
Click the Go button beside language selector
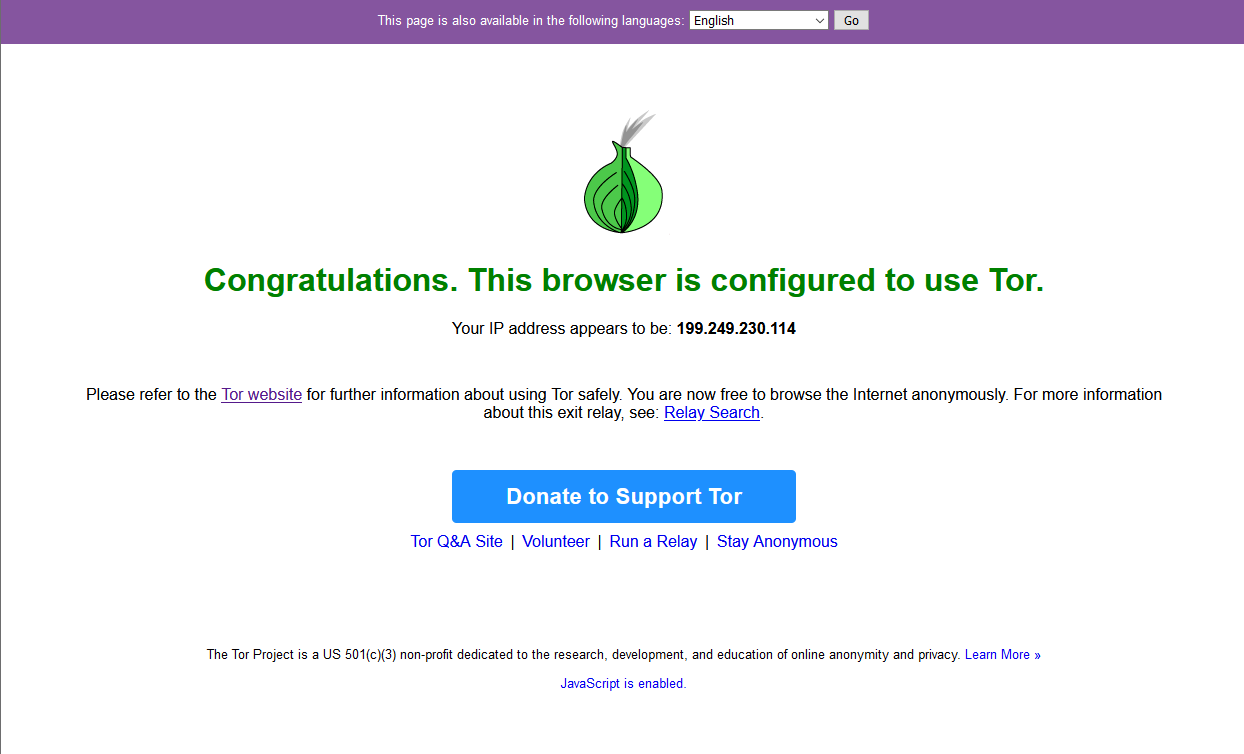[x=851, y=20]
